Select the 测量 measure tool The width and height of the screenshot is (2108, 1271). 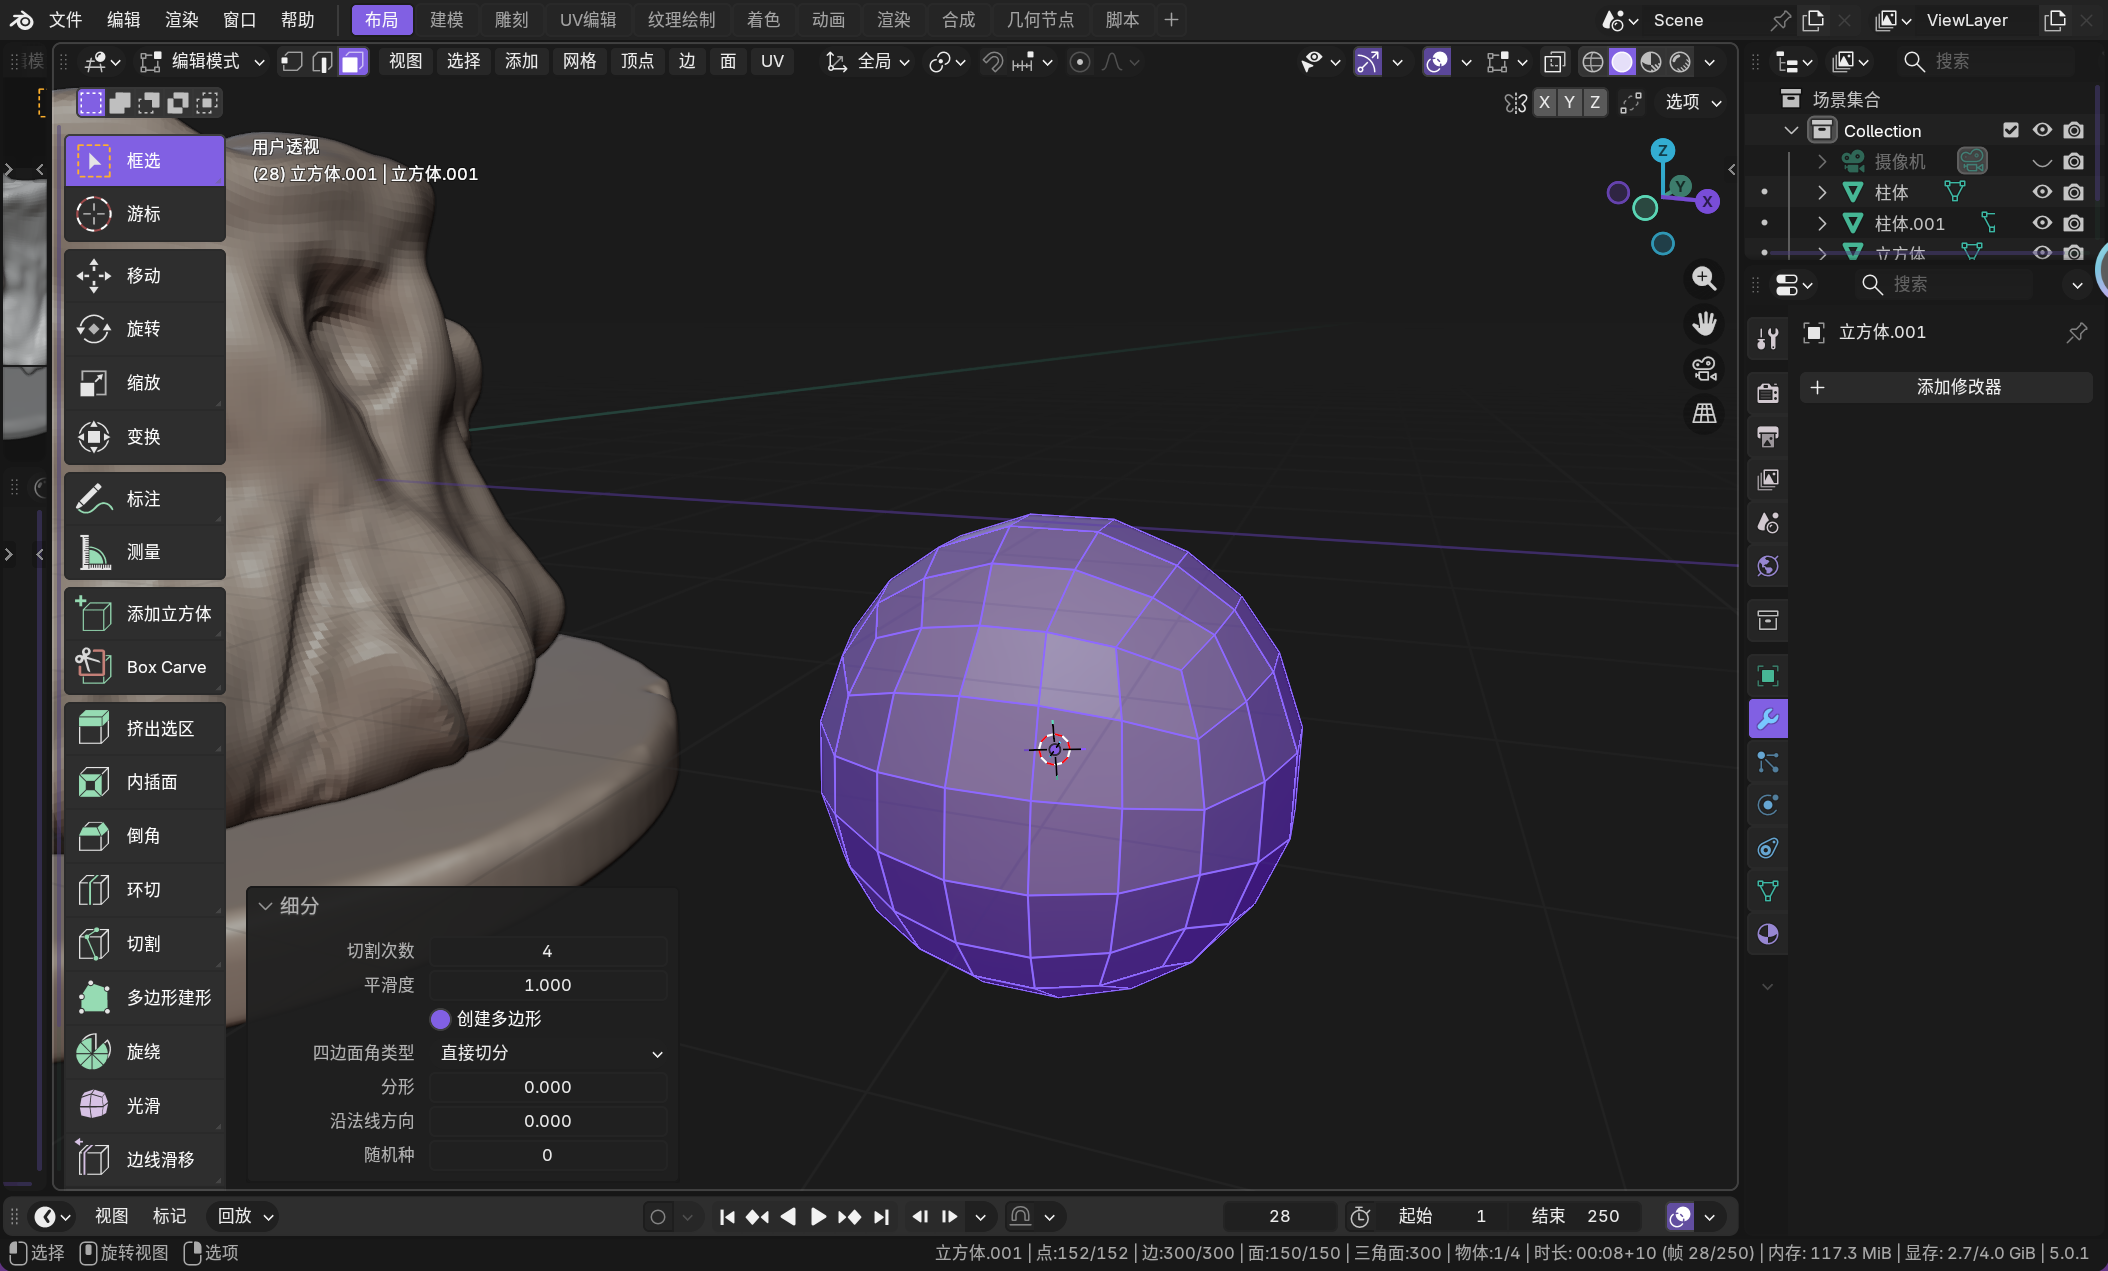pos(145,552)
